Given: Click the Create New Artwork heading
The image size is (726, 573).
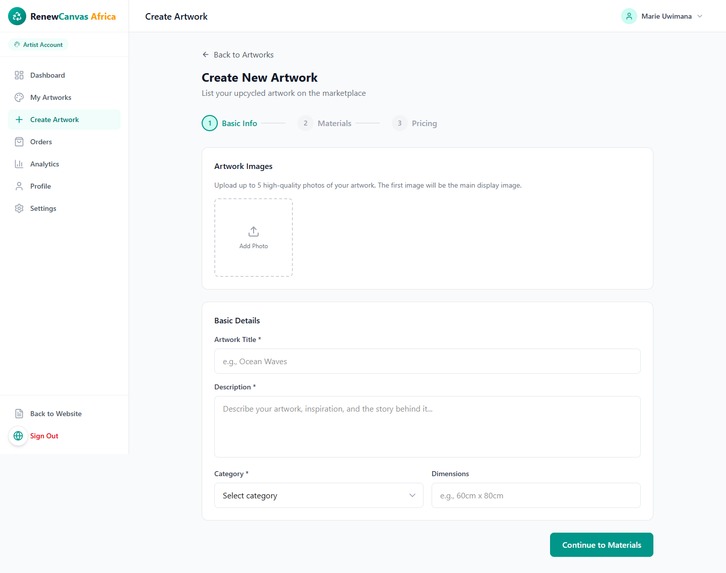Looking at the screenshot, I should [x=259, y=77].
